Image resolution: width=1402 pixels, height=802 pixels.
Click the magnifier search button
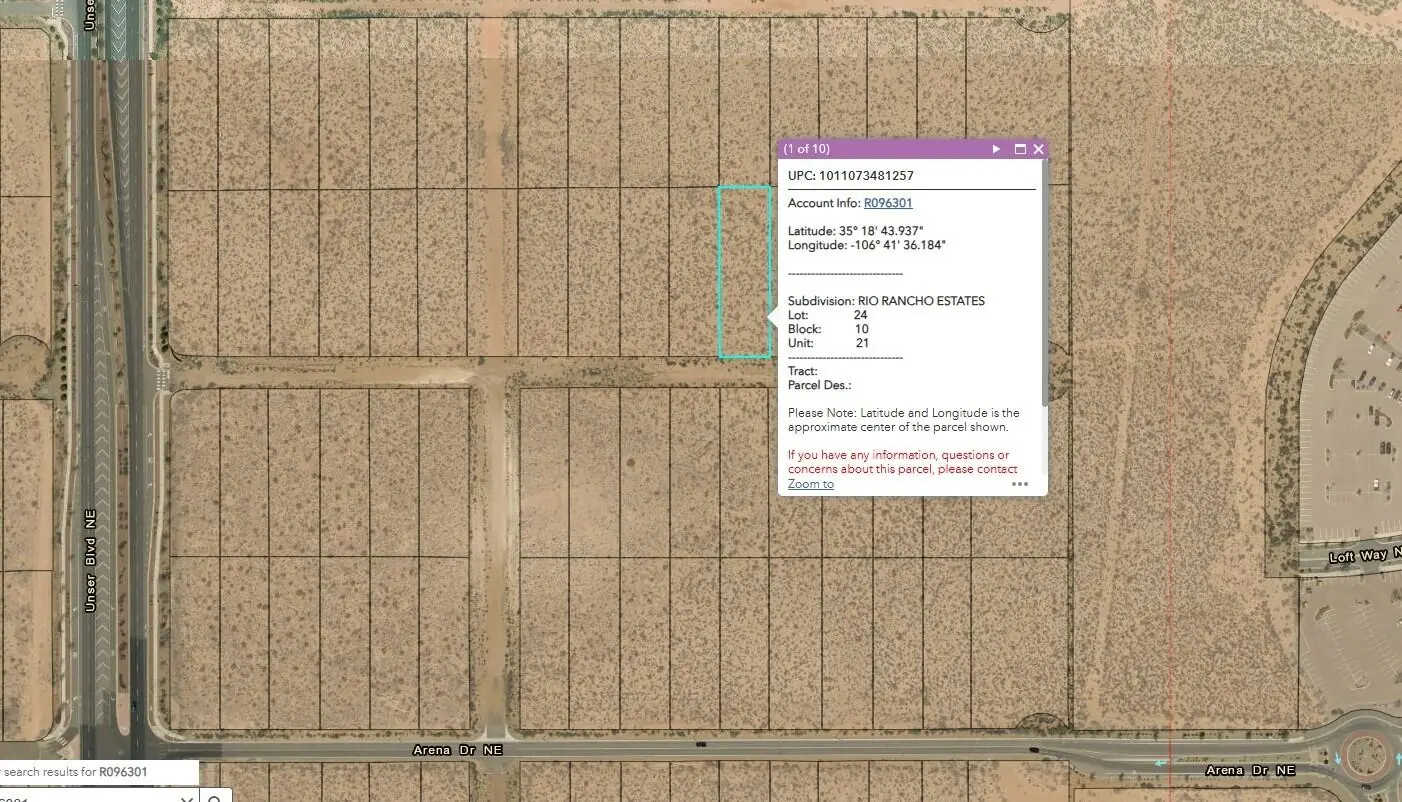(x=216, y=797)
